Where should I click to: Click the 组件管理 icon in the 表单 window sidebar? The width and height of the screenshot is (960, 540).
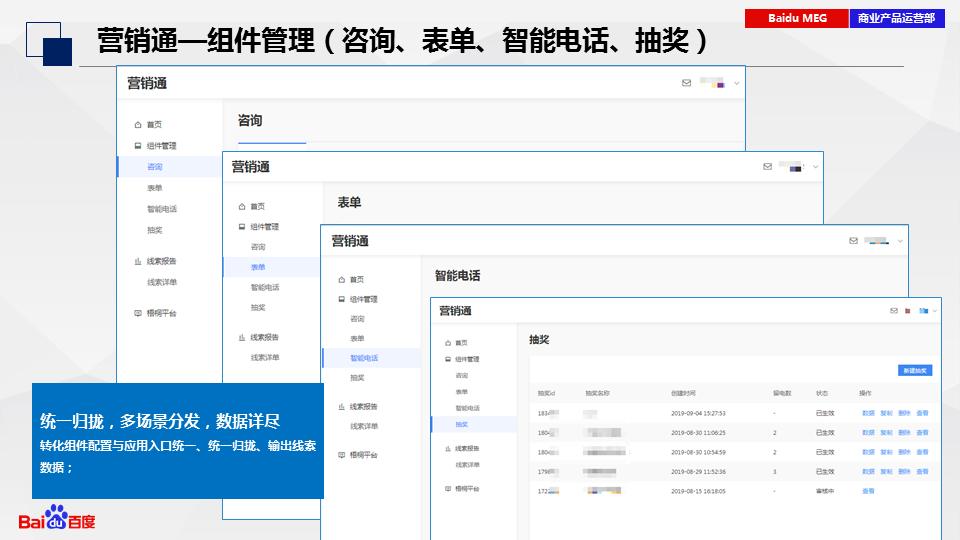pos(241,227)
